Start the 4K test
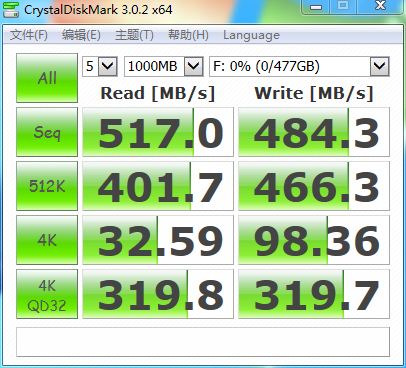Screen dimensions: 406x368 click(x=47, y=240)
